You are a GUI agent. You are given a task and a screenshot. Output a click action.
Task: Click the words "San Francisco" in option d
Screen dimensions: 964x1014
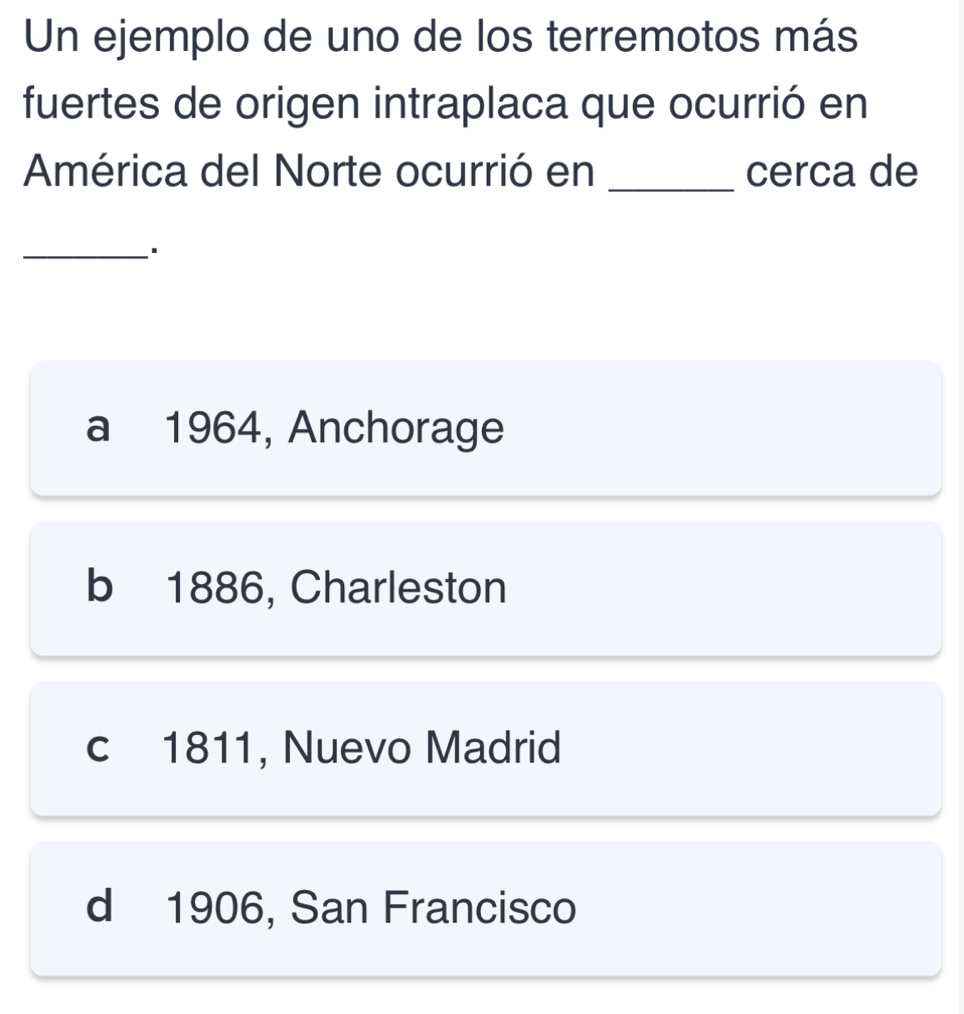coord(435,908)
